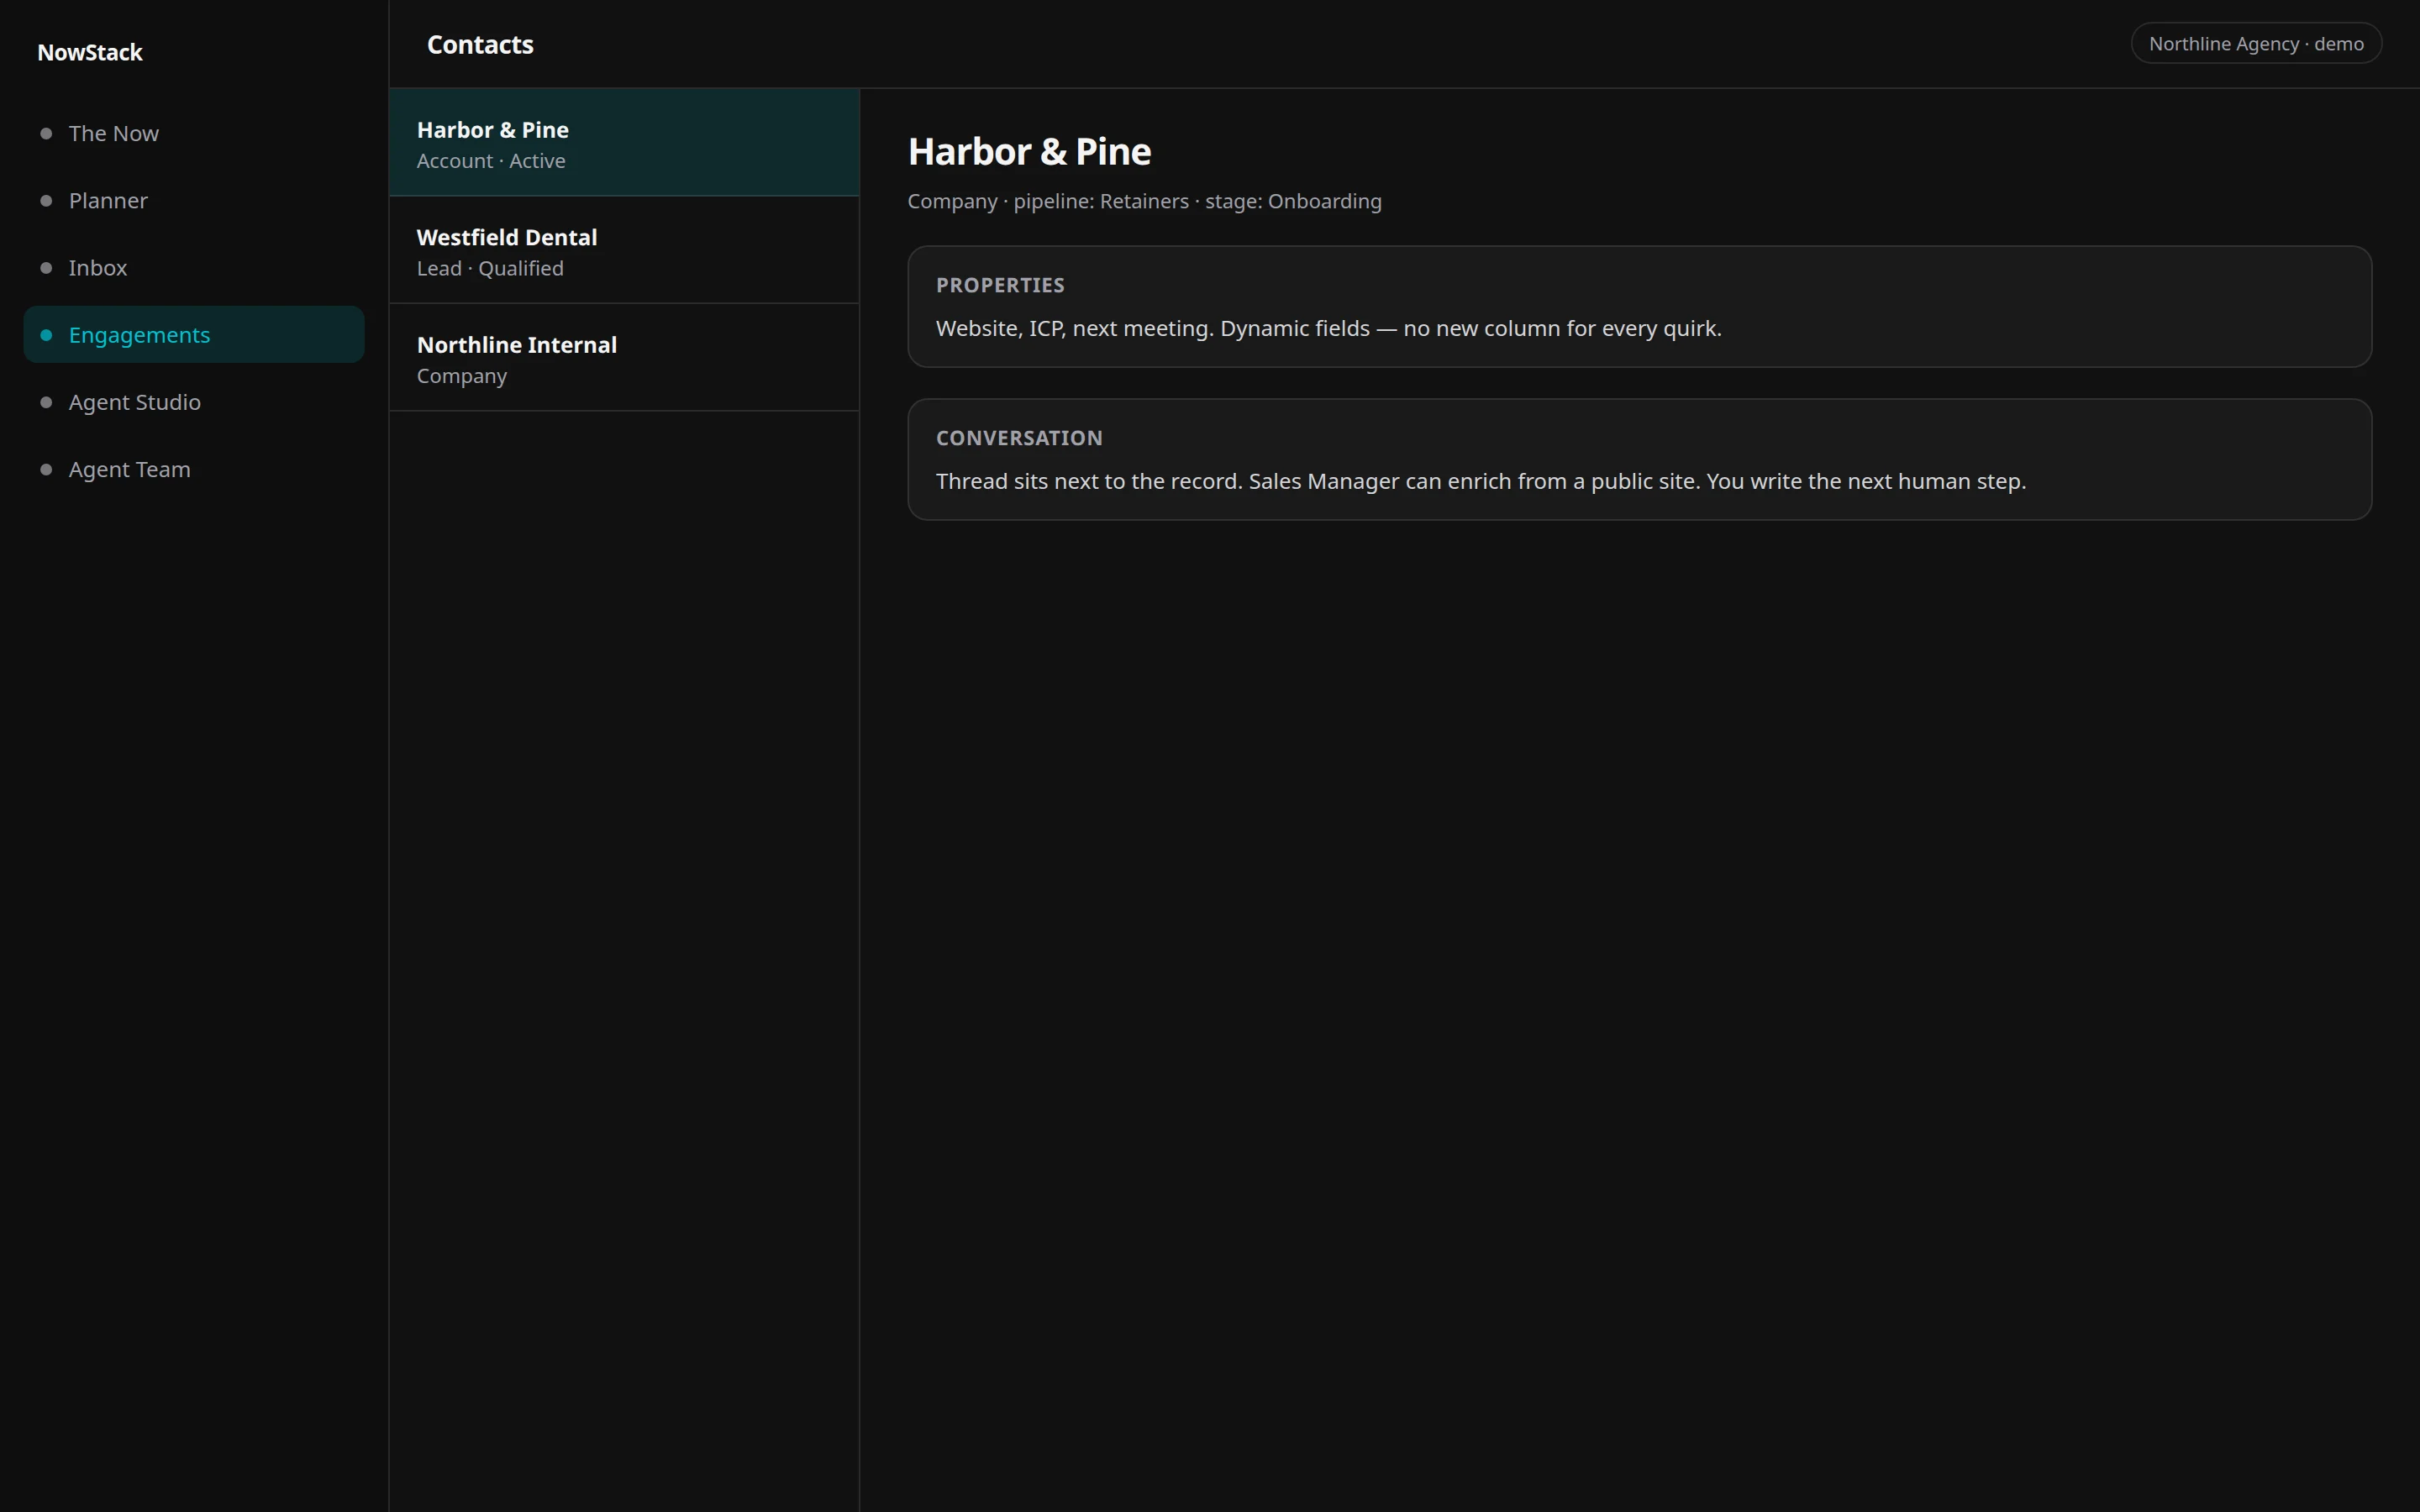Click the bullet dot beside Planner
This screenshot has height=1512, width=2420.
click(x=46, y=200)
